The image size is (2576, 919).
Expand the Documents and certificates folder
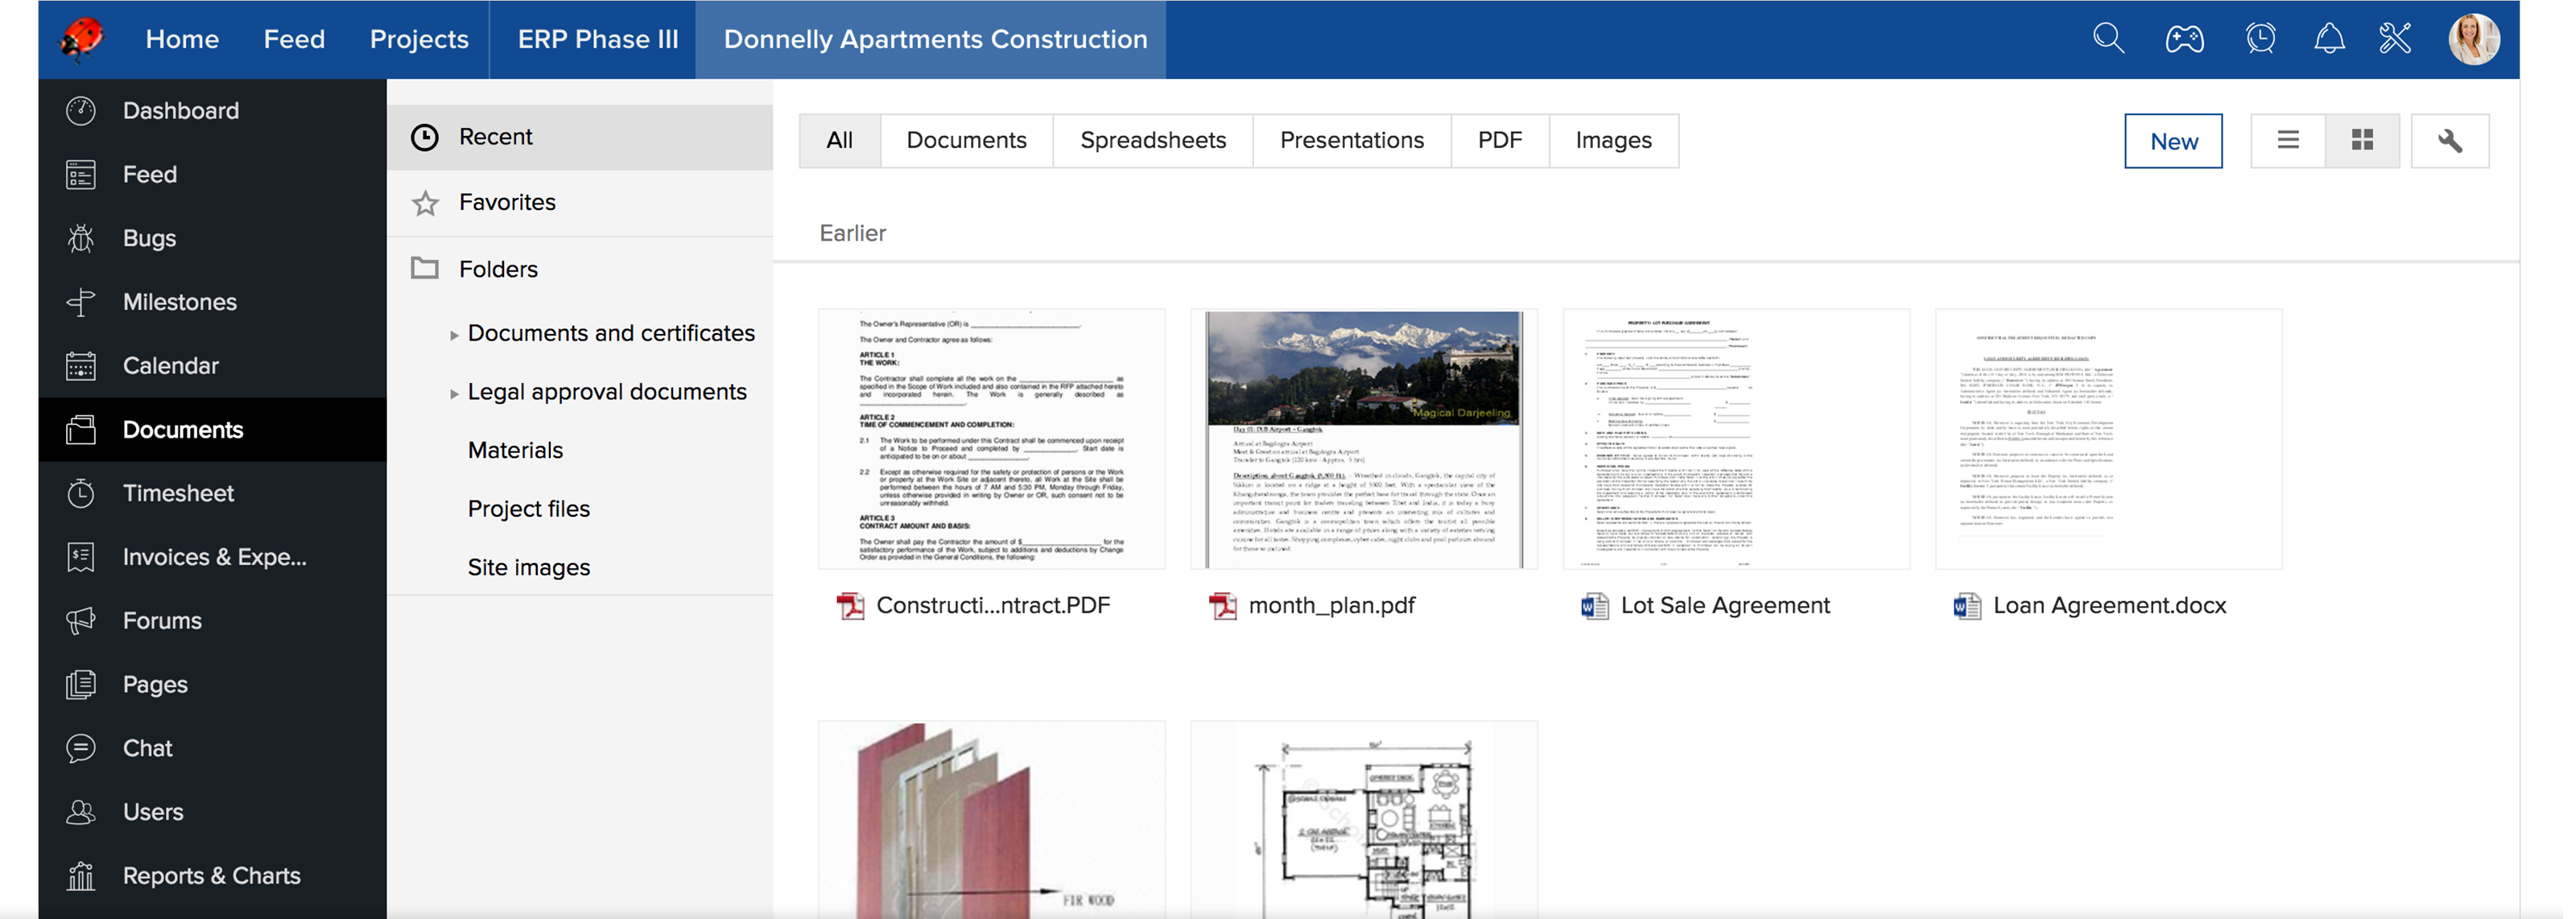pos(454,335)
